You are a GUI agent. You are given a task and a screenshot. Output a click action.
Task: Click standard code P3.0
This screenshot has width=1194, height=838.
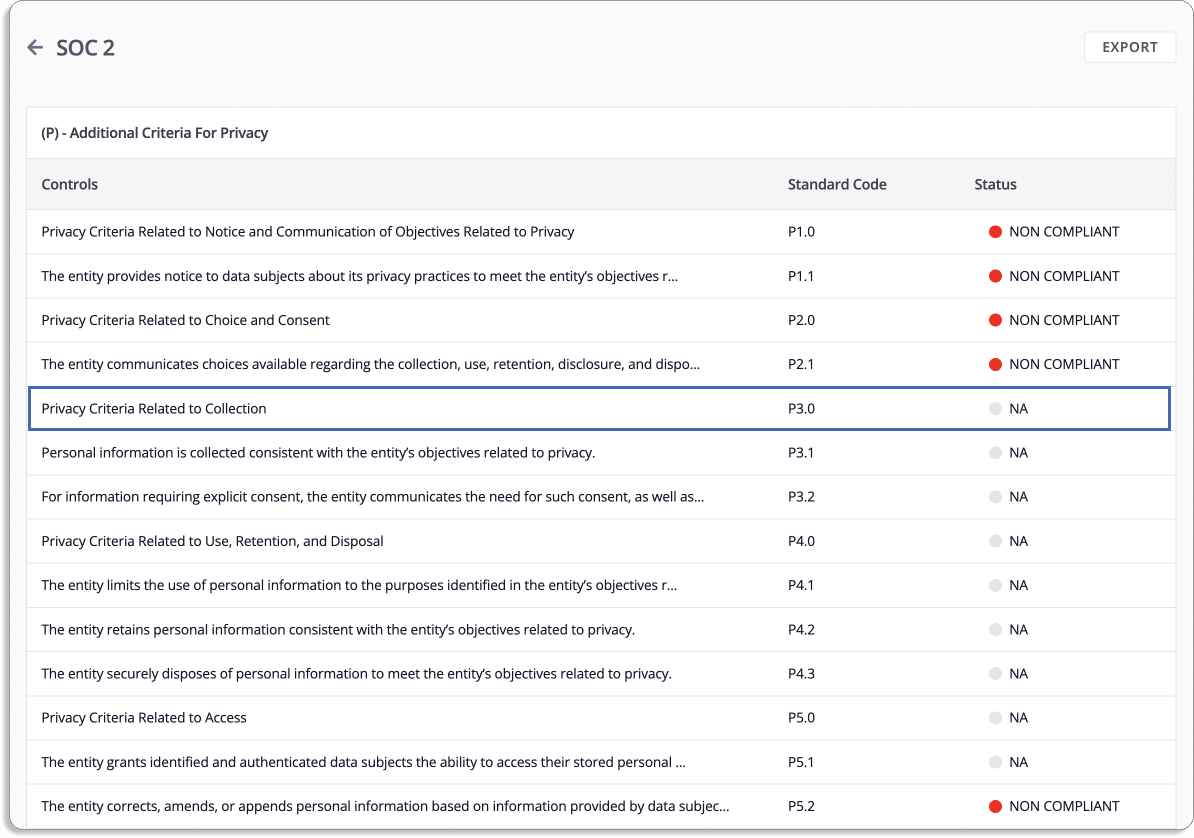pos(801,408)
